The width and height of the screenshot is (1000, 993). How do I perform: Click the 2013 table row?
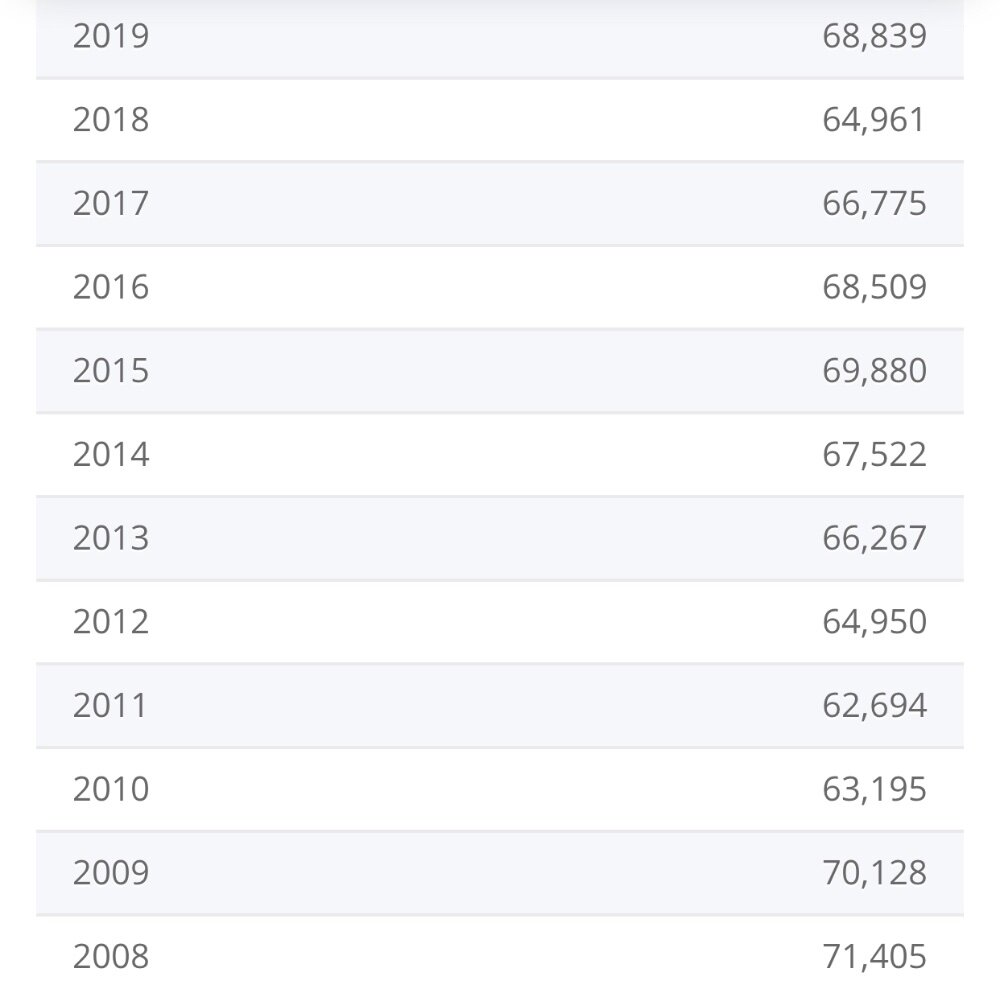point(499,538)
